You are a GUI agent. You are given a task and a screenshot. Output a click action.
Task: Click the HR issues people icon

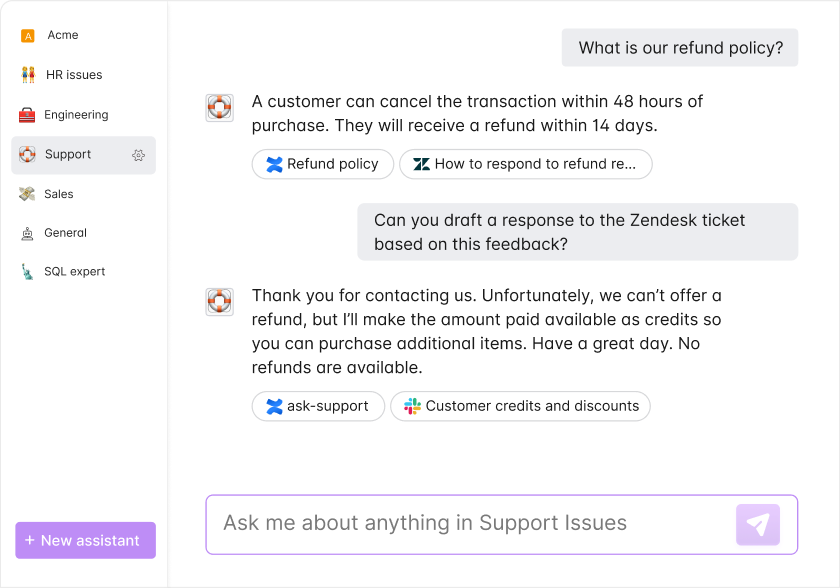(28, 74)
